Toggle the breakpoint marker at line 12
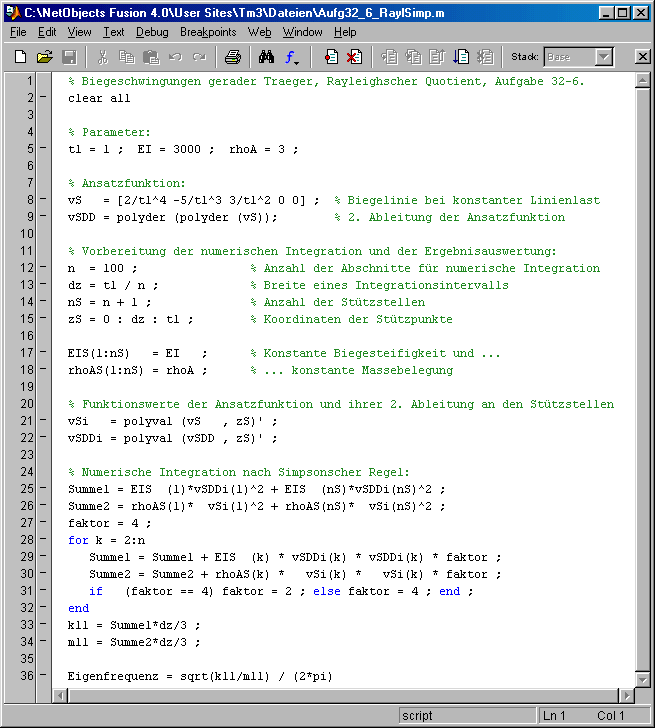655x728 pixels. [x=43, y=267]
